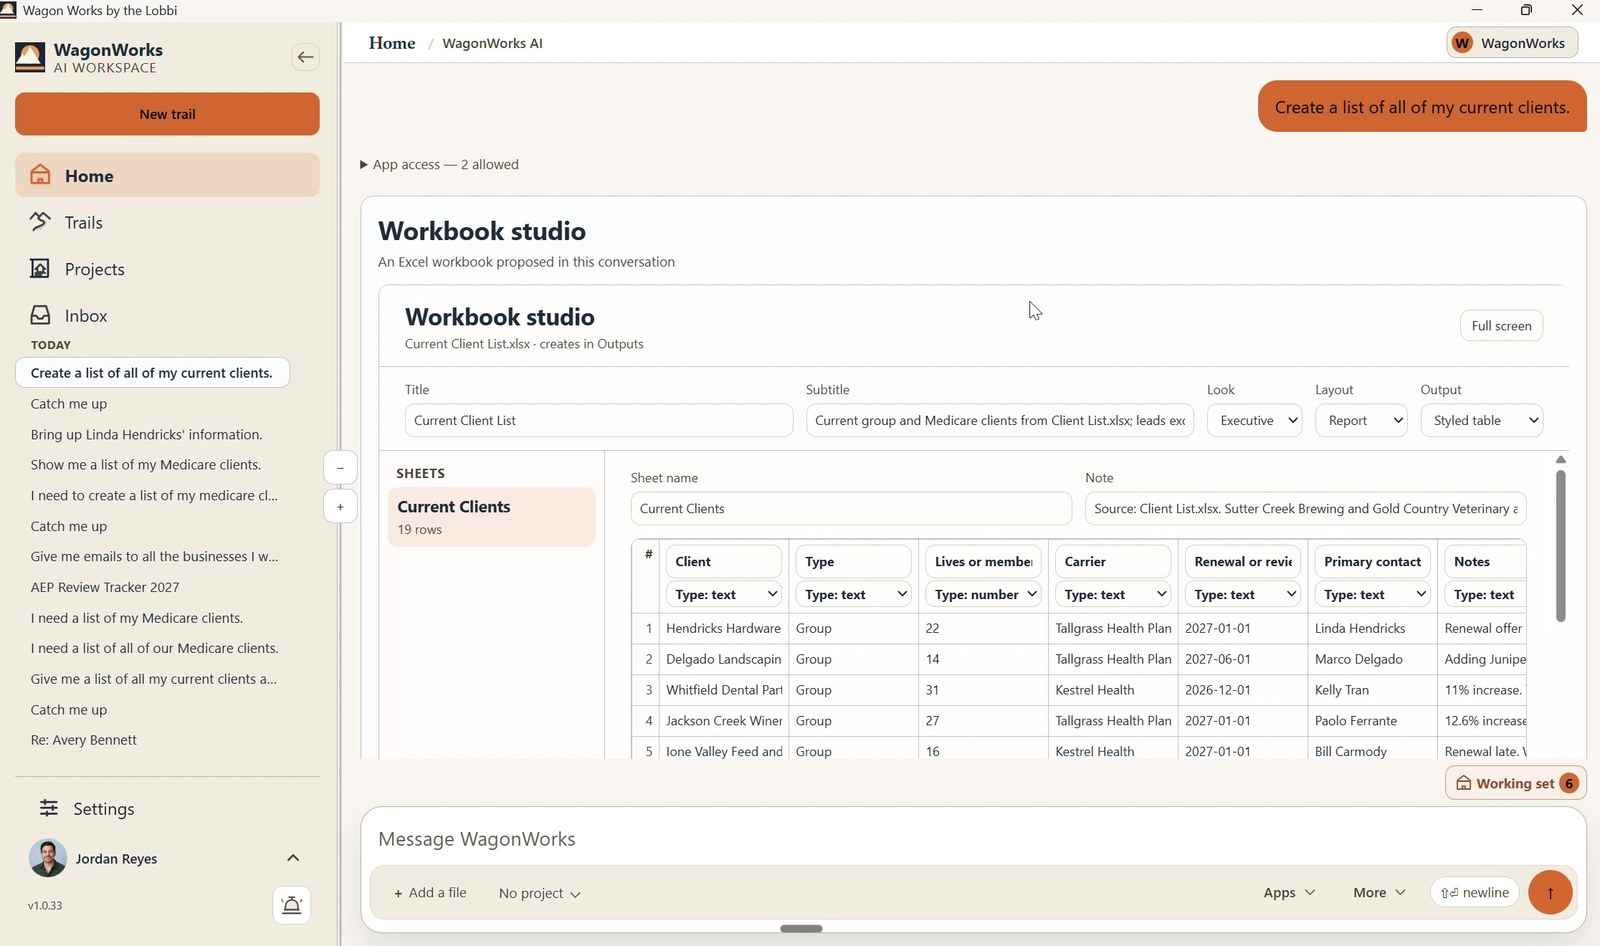The image size is (1600, 946).
Task: Click Home breadcrumb link
Action: (x=392, y=43)
